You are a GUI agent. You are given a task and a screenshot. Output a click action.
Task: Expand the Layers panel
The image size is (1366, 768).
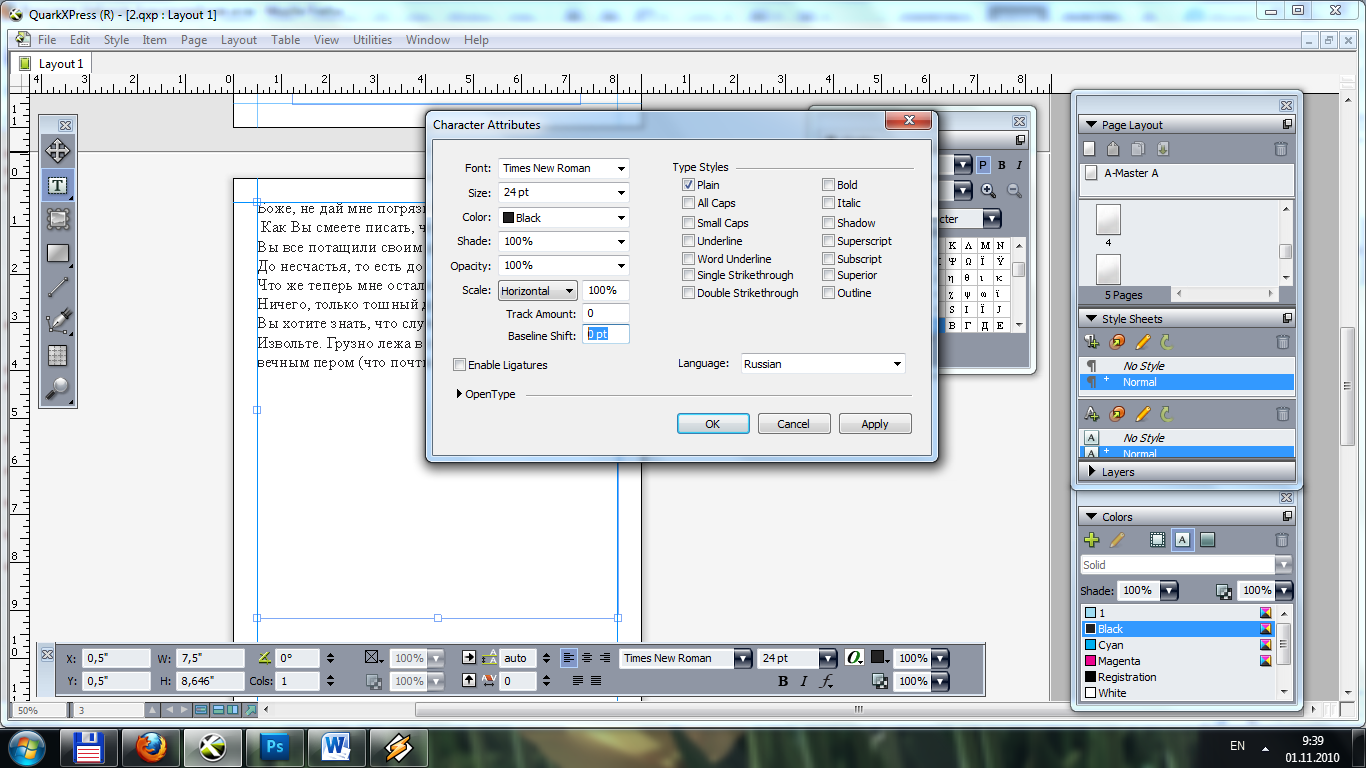tap(1090, 471)
